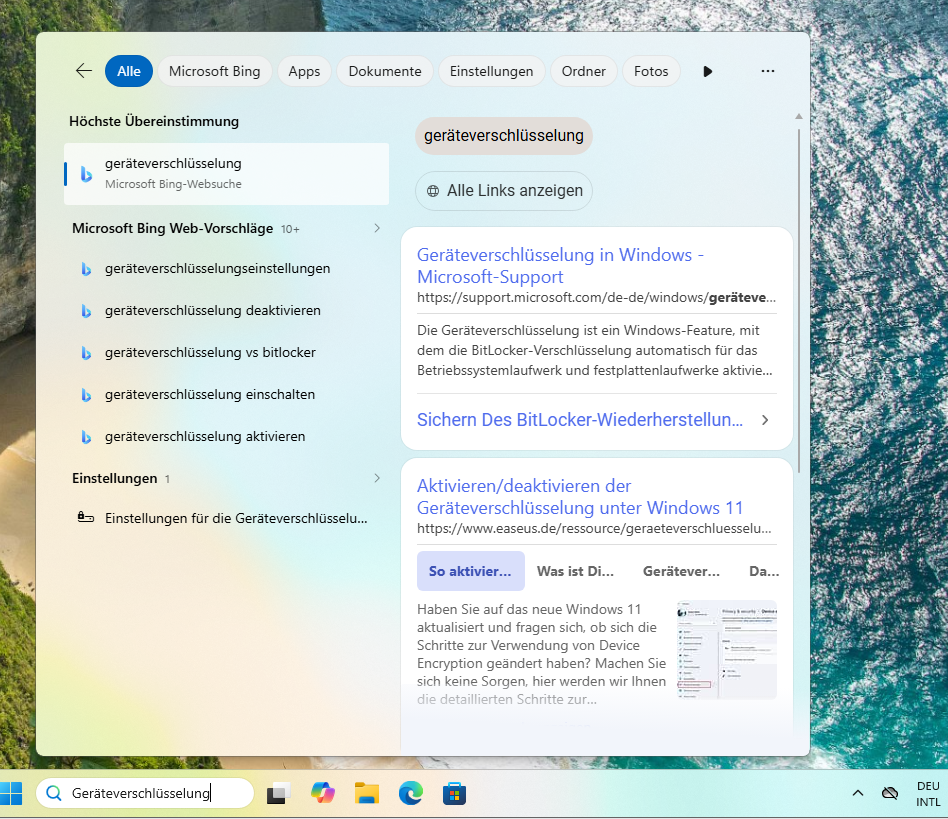Open the top match geräteverschlüsselung web search
This screenshot has width=948, height=819.
226,173
